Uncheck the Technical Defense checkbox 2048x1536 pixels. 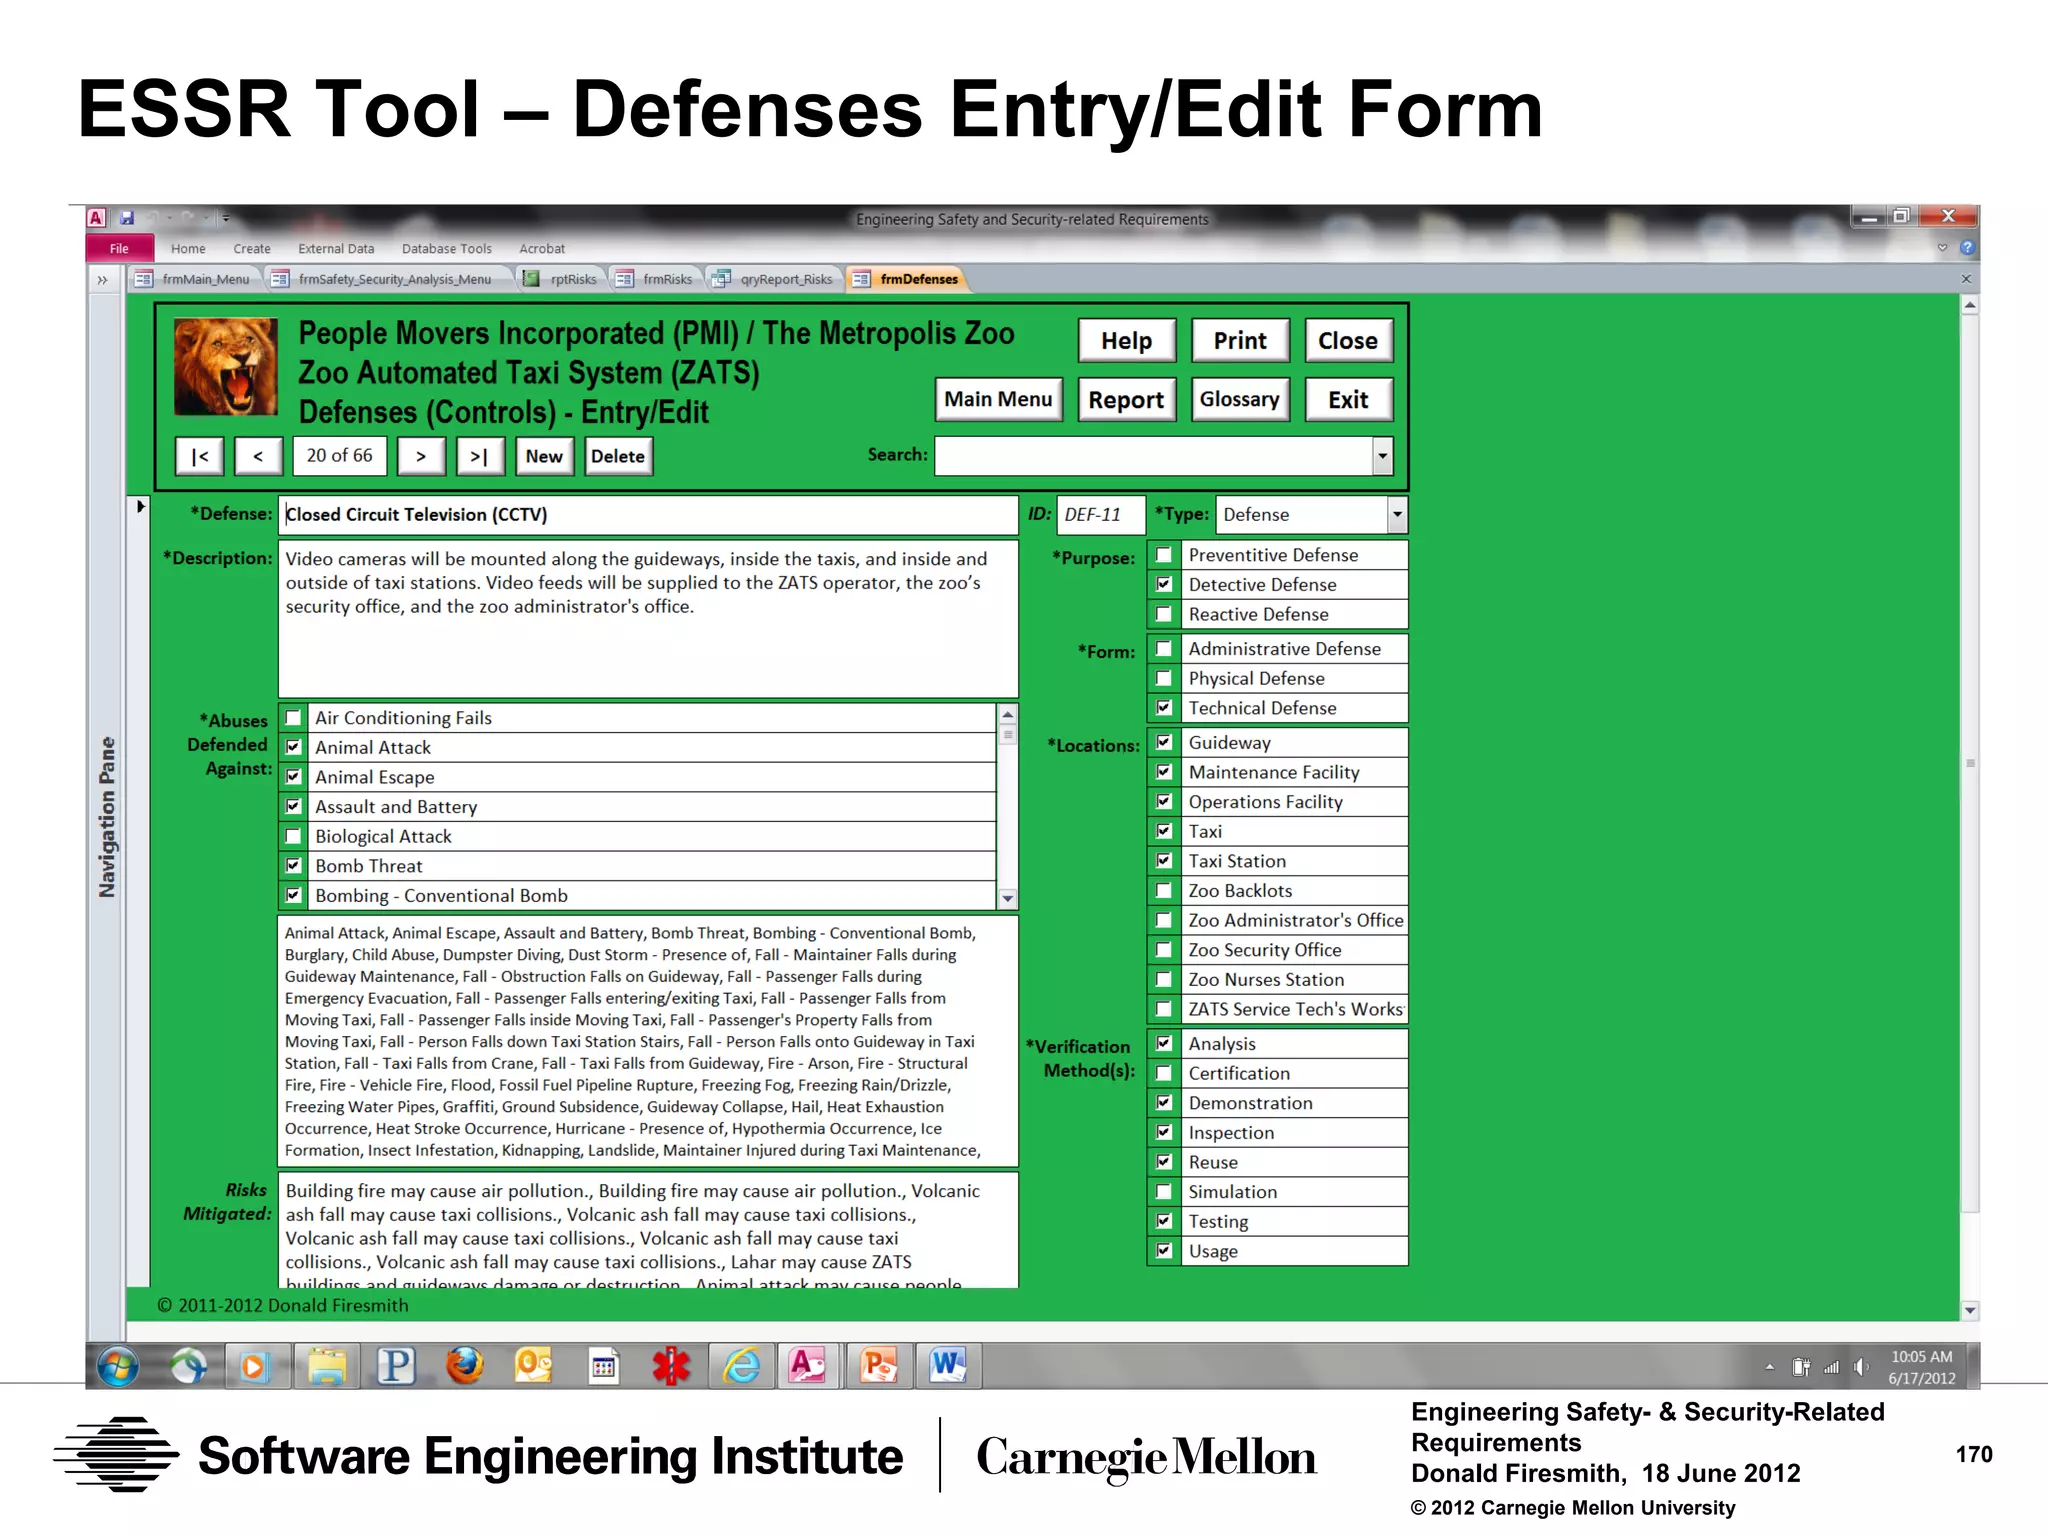[x=1164, y=708]
